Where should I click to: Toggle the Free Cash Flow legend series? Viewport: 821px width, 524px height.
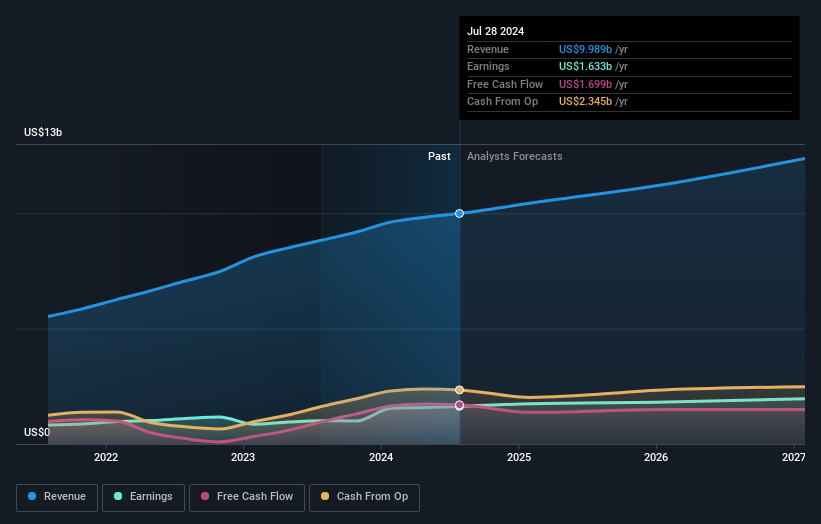[x=247, y=497]
